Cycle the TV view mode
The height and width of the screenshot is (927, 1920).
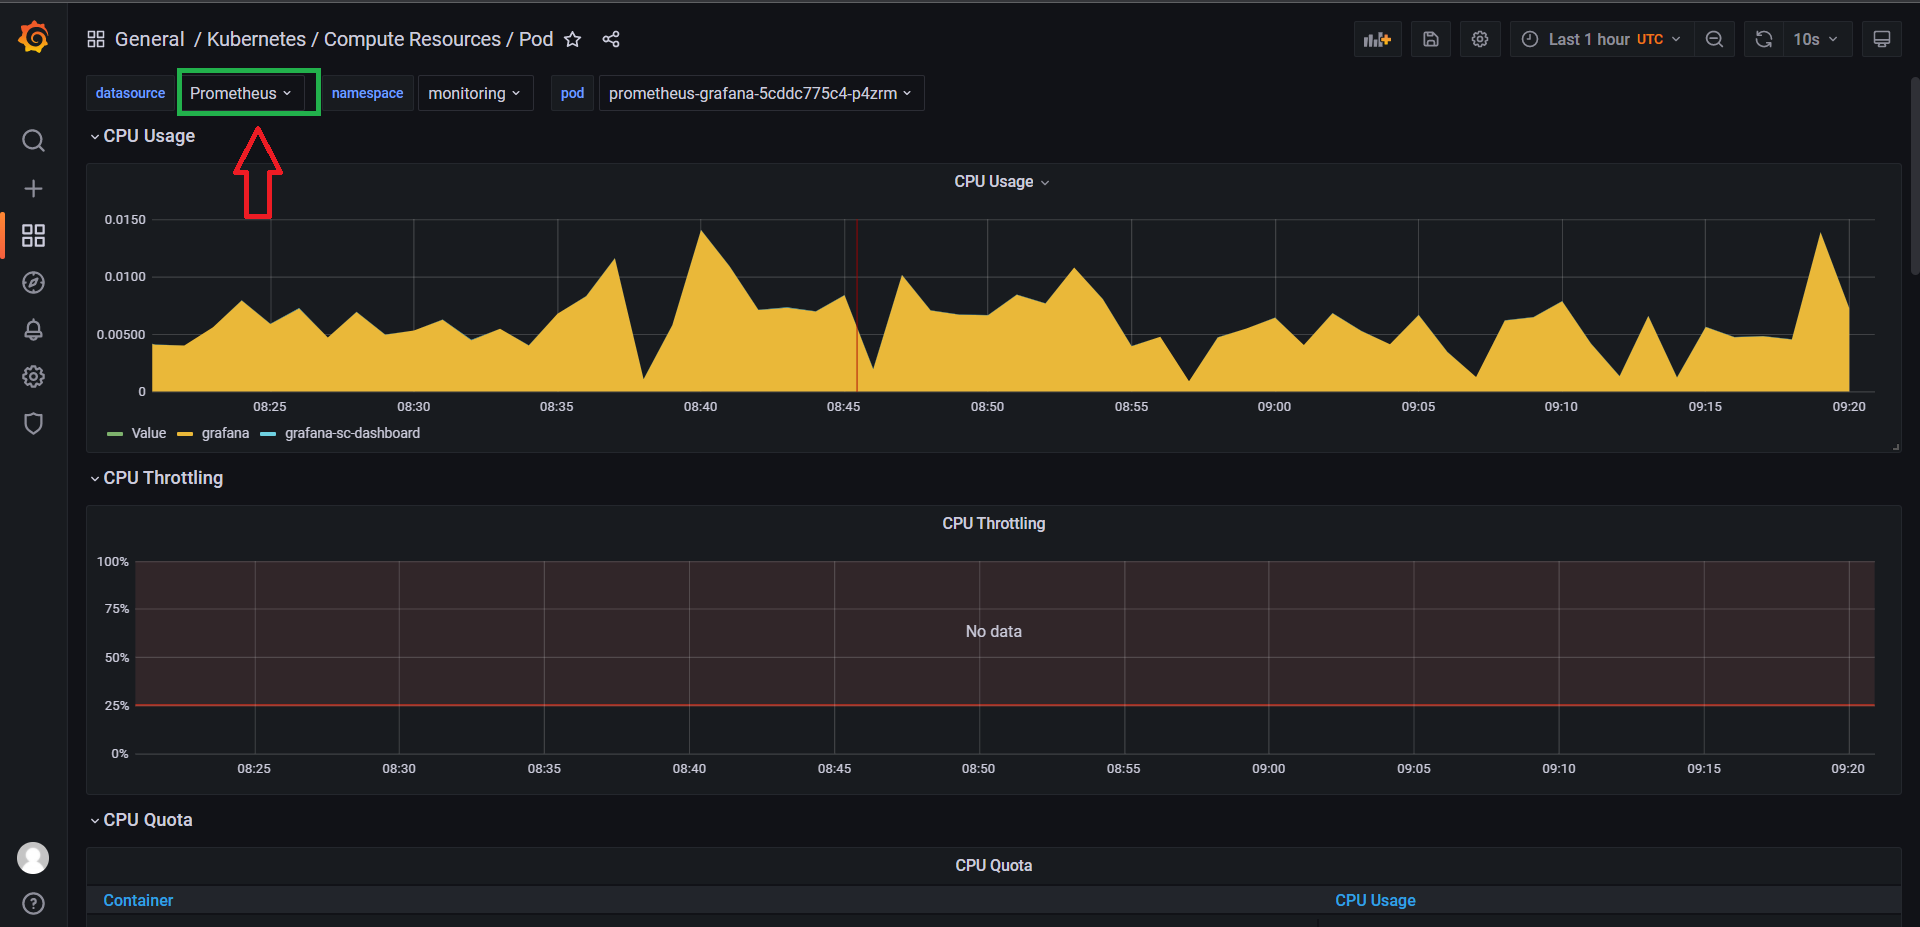(x=1881, y=39)
